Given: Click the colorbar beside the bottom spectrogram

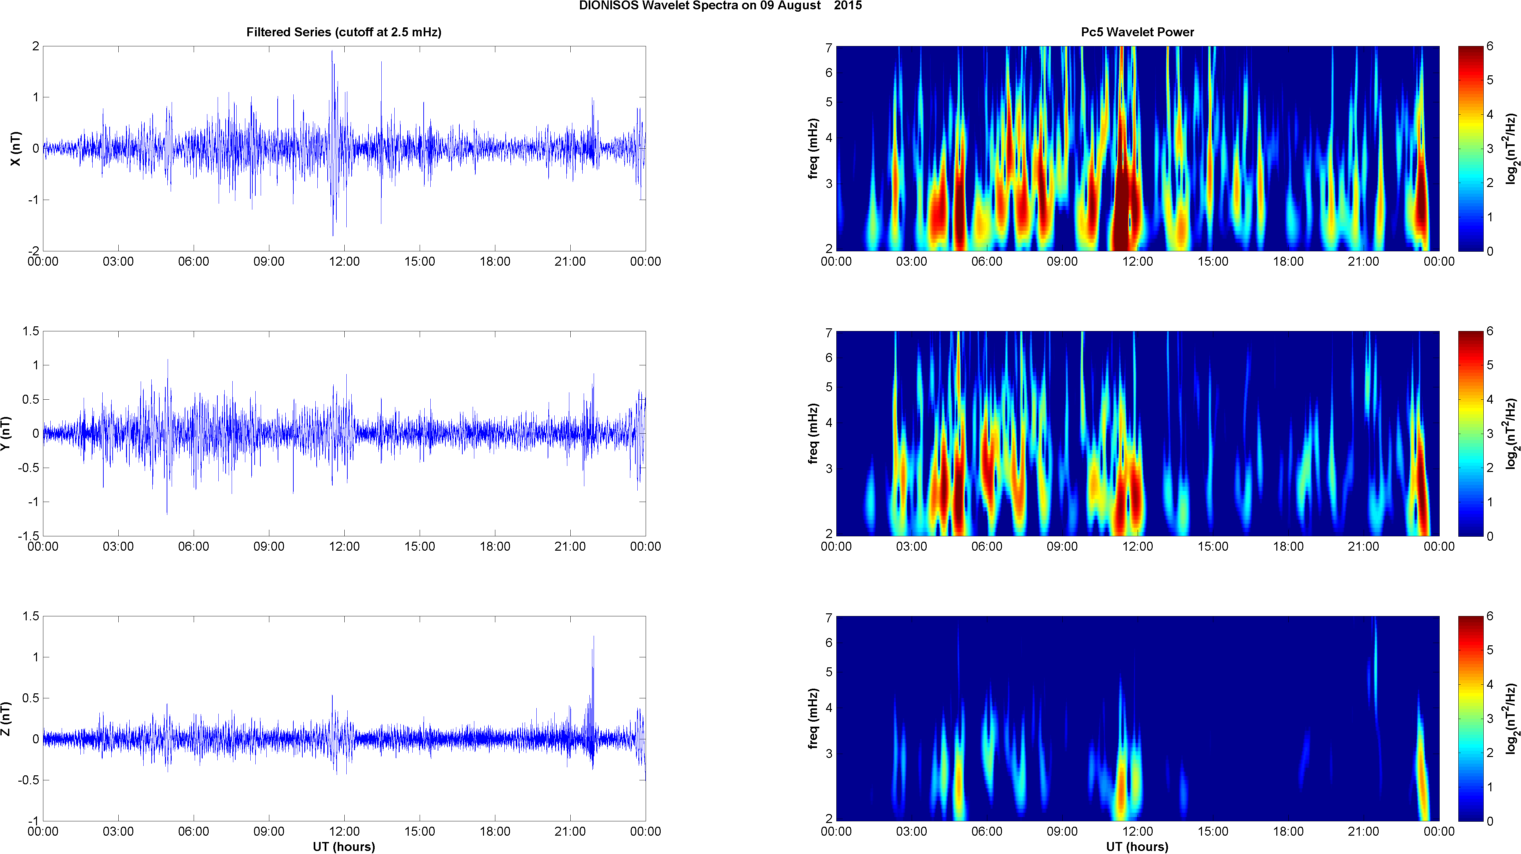Looking at the screenshot, I should (x=1471, y=719).
